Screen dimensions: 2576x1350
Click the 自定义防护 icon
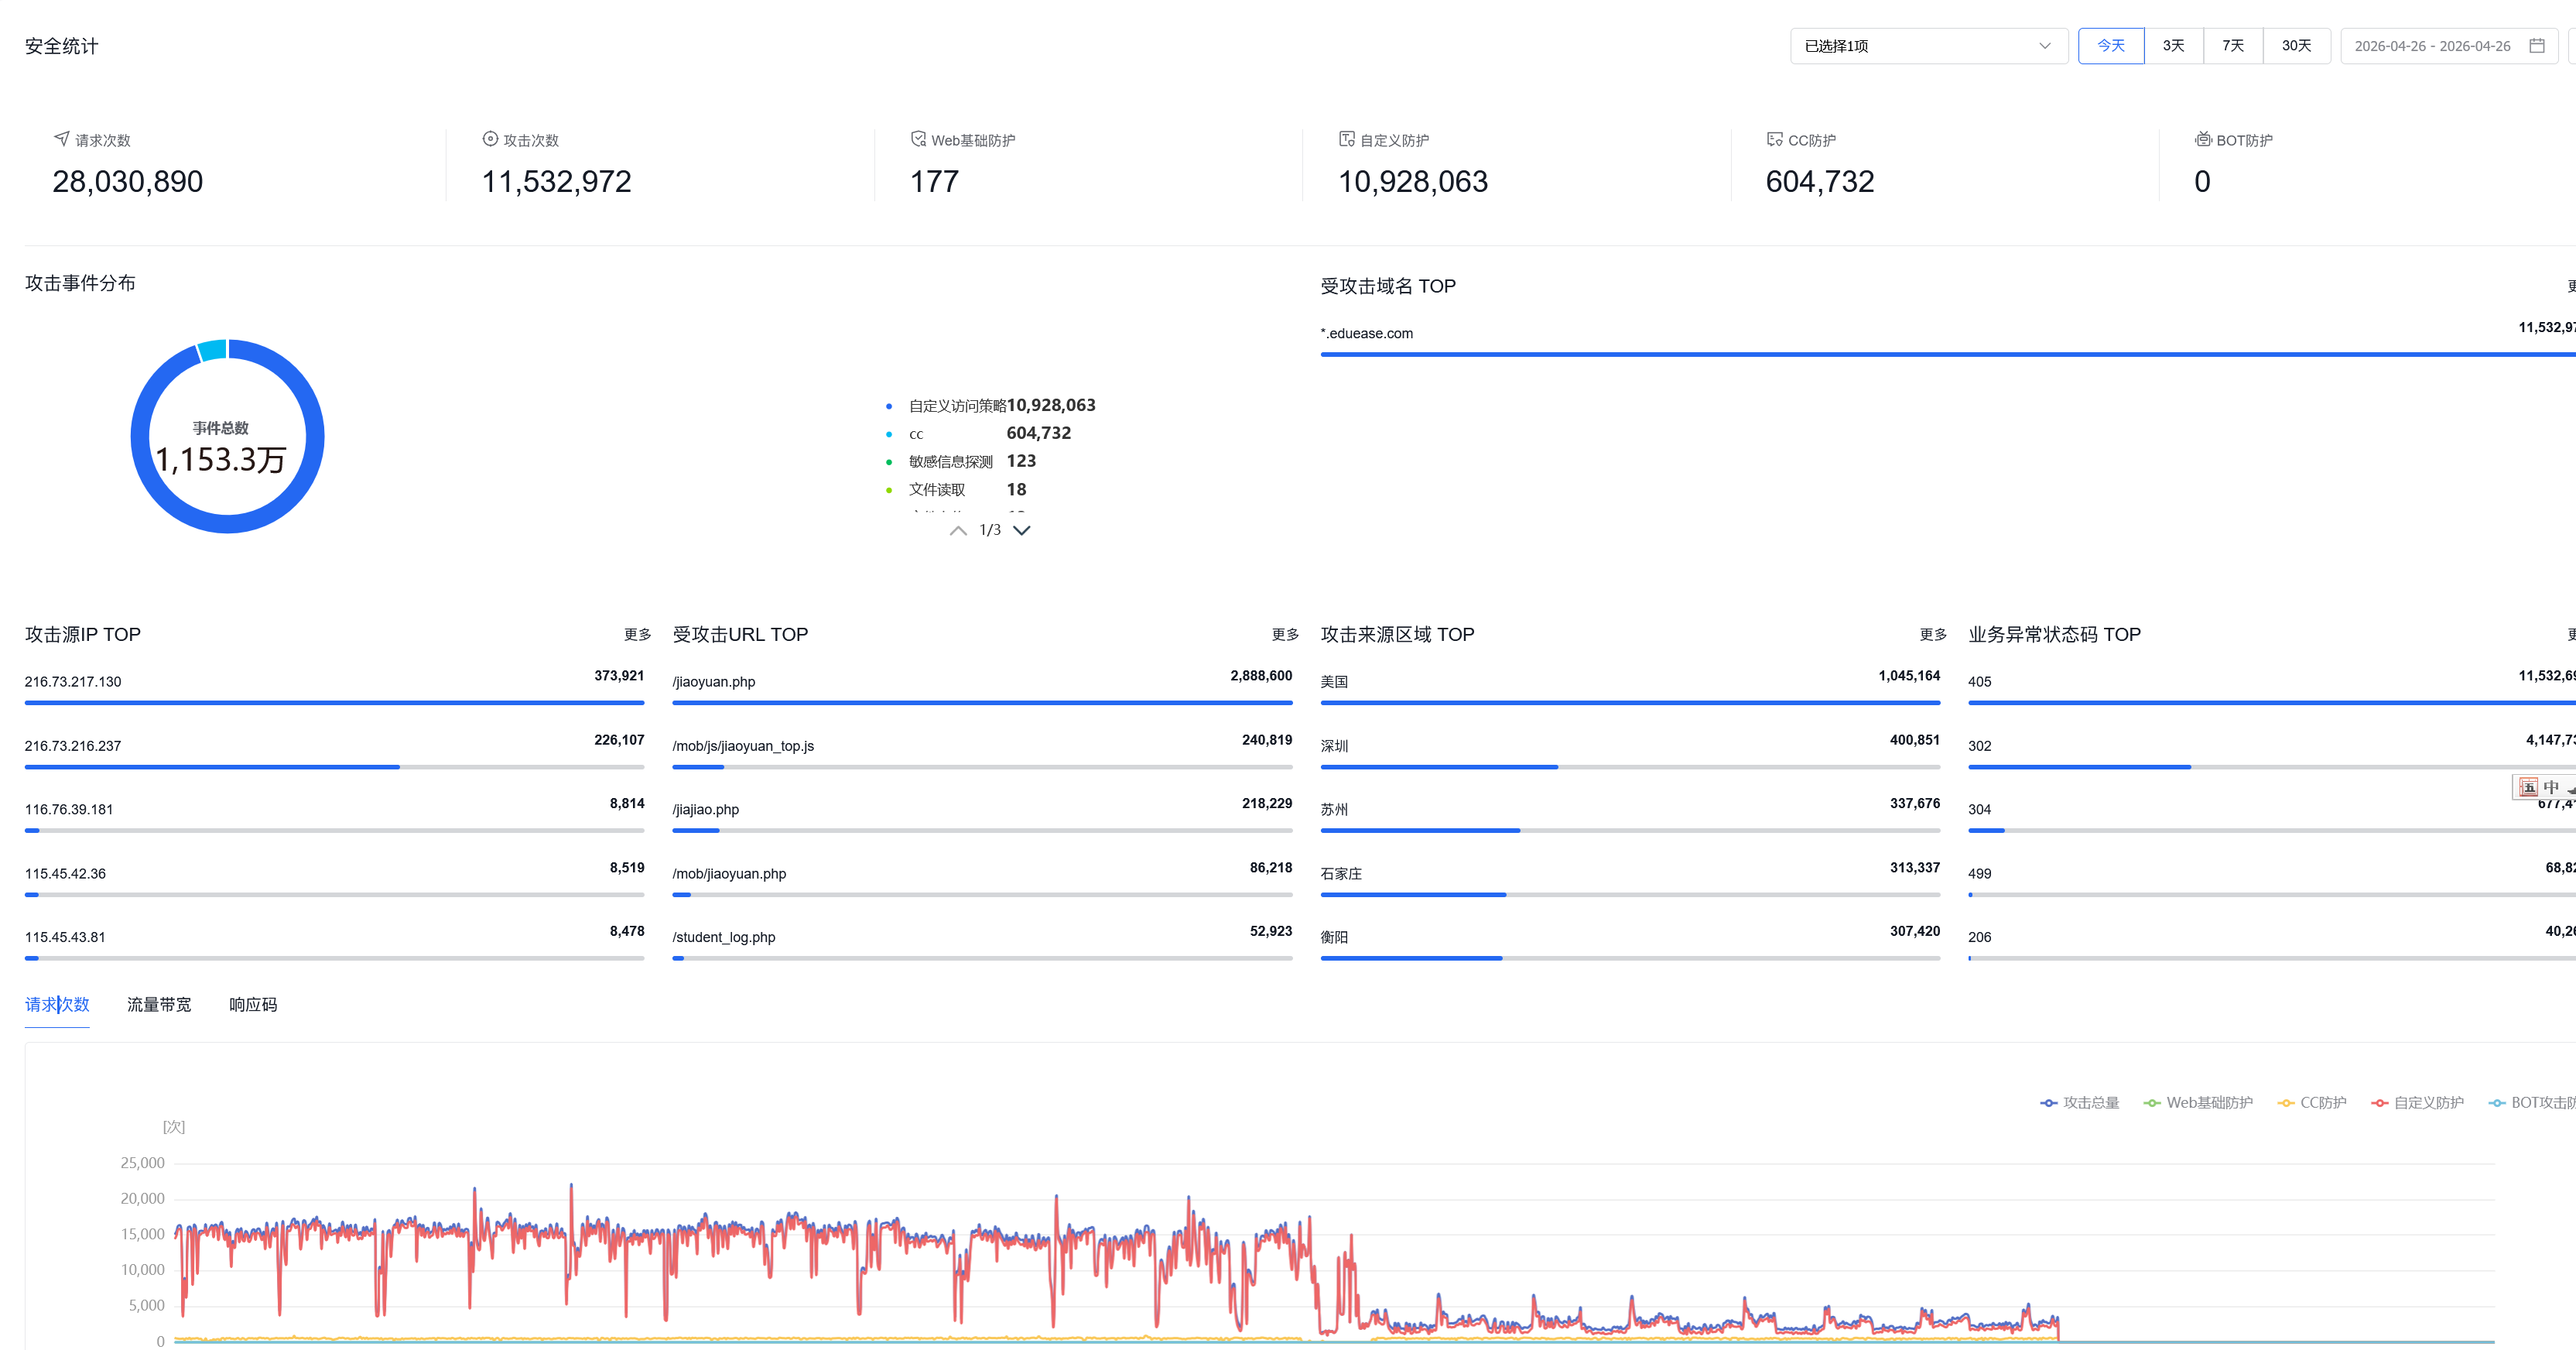(x=1347, y=139)
